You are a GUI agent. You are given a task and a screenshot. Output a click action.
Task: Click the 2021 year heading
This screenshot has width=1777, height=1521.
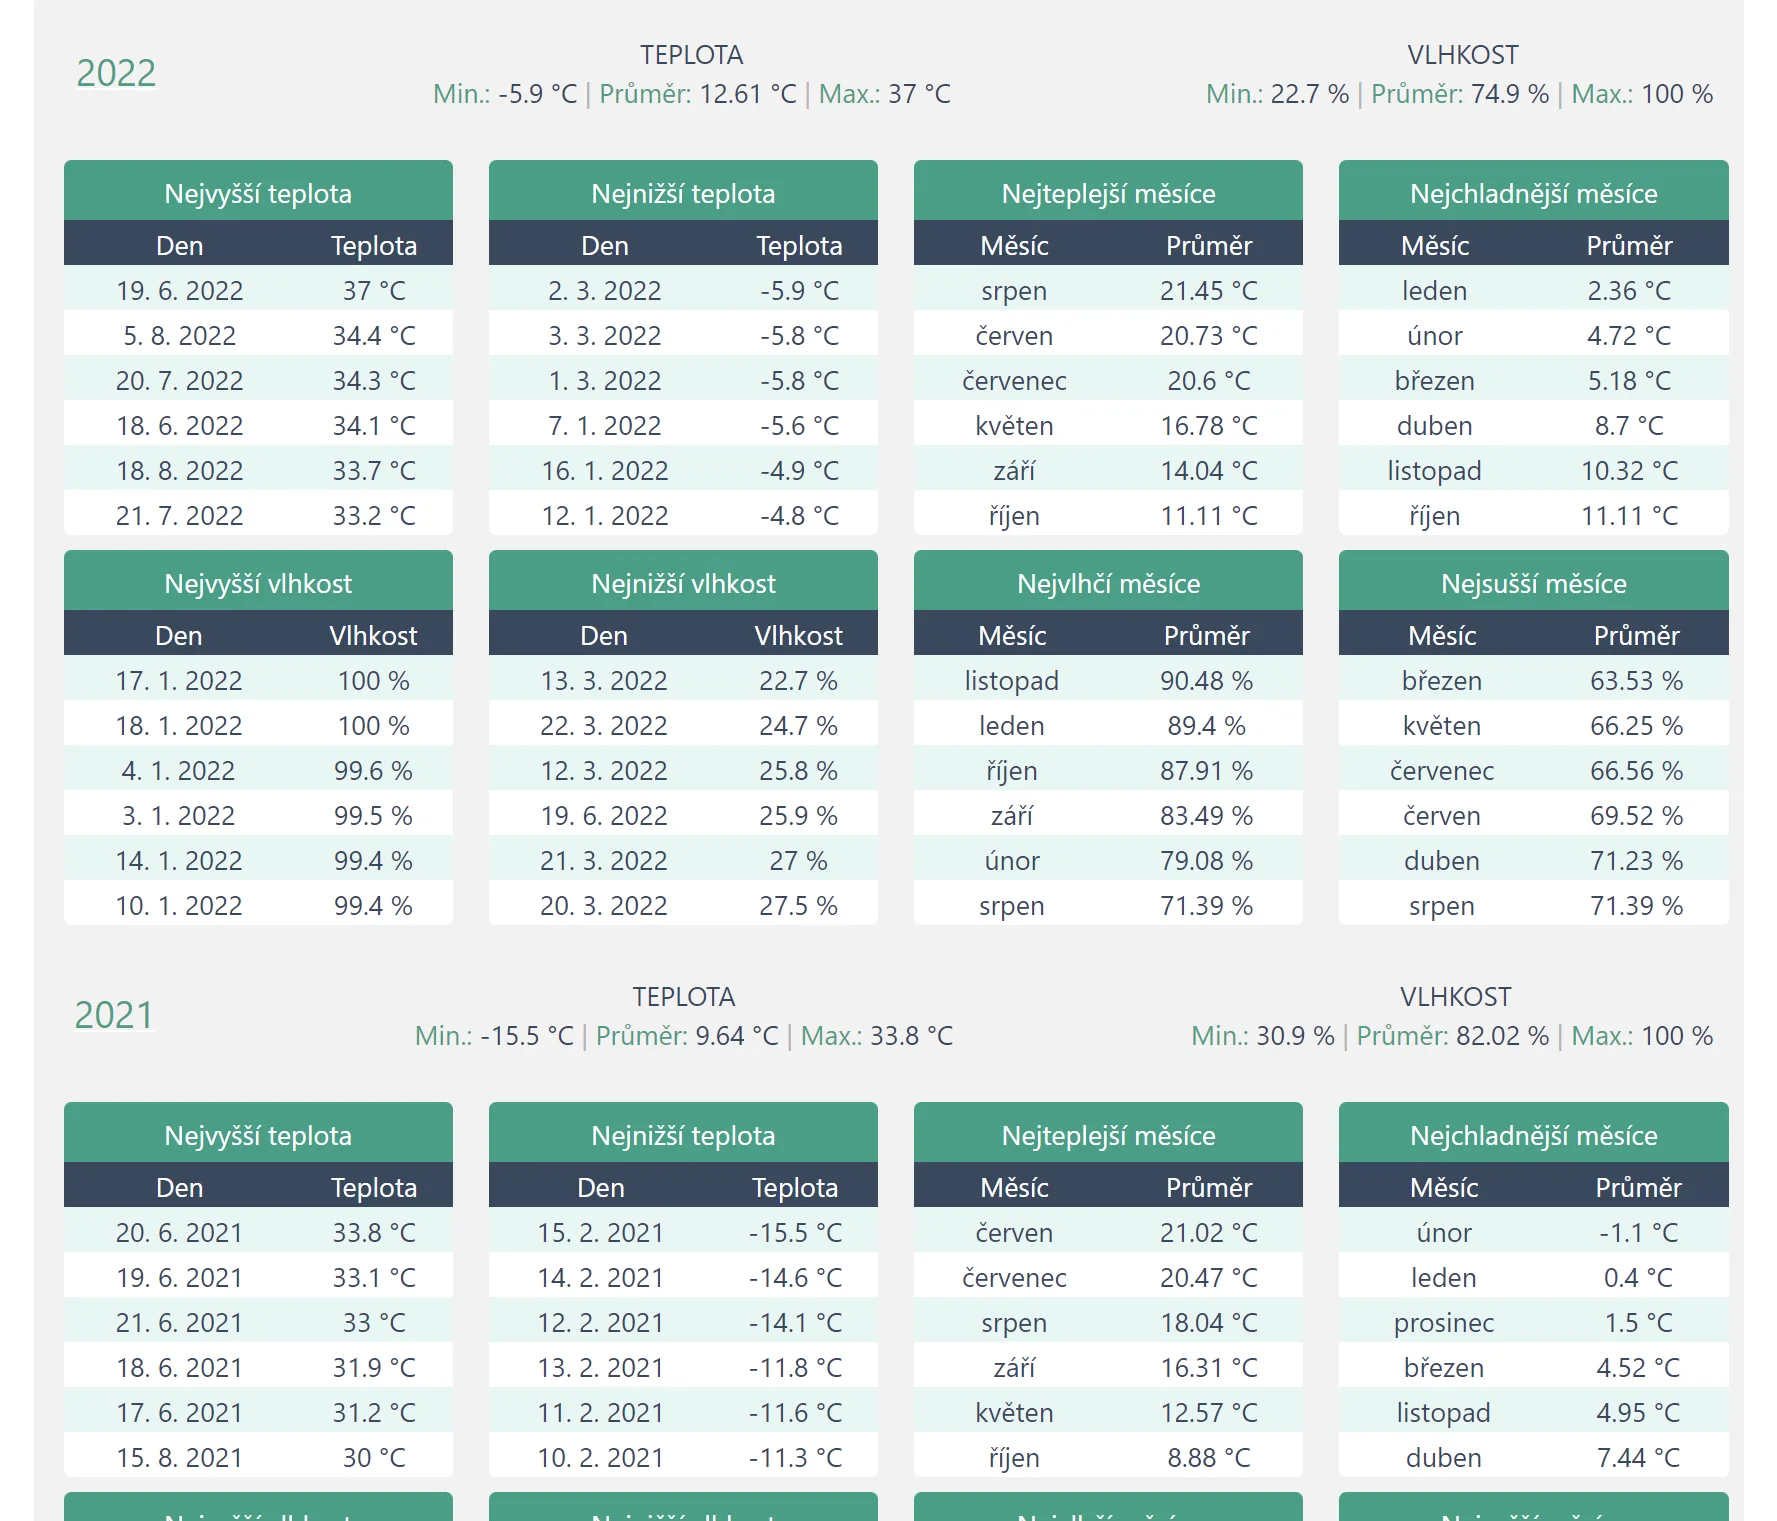click(114, 1015)
